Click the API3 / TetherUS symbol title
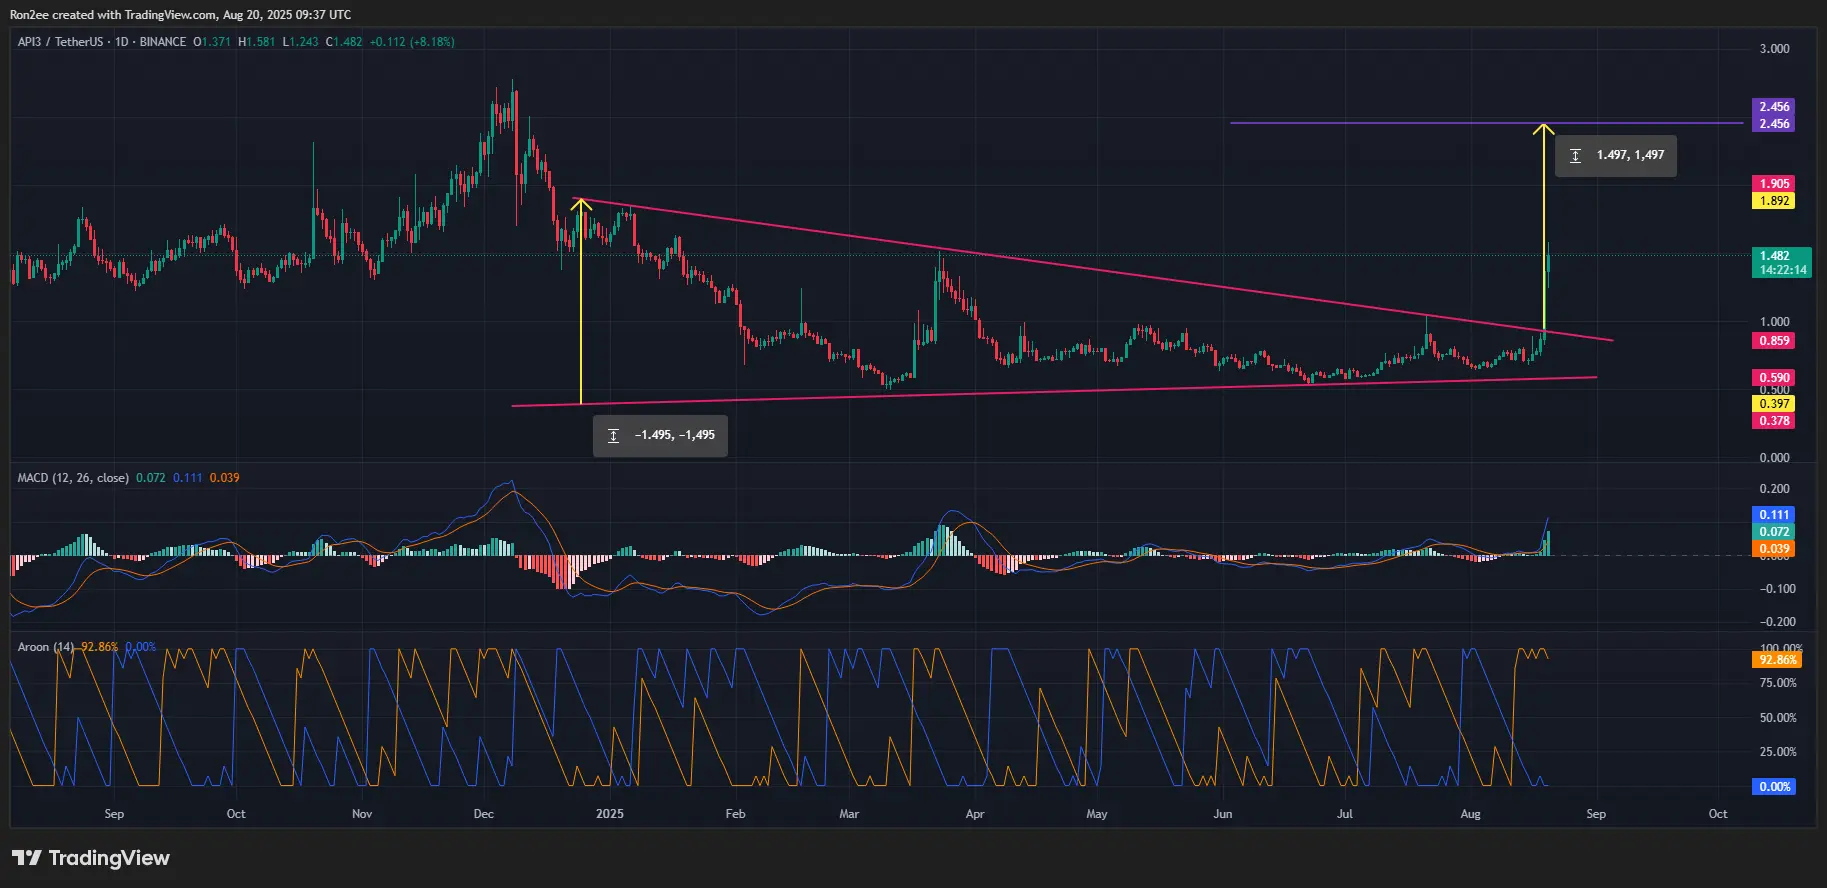 click(60, 42)
